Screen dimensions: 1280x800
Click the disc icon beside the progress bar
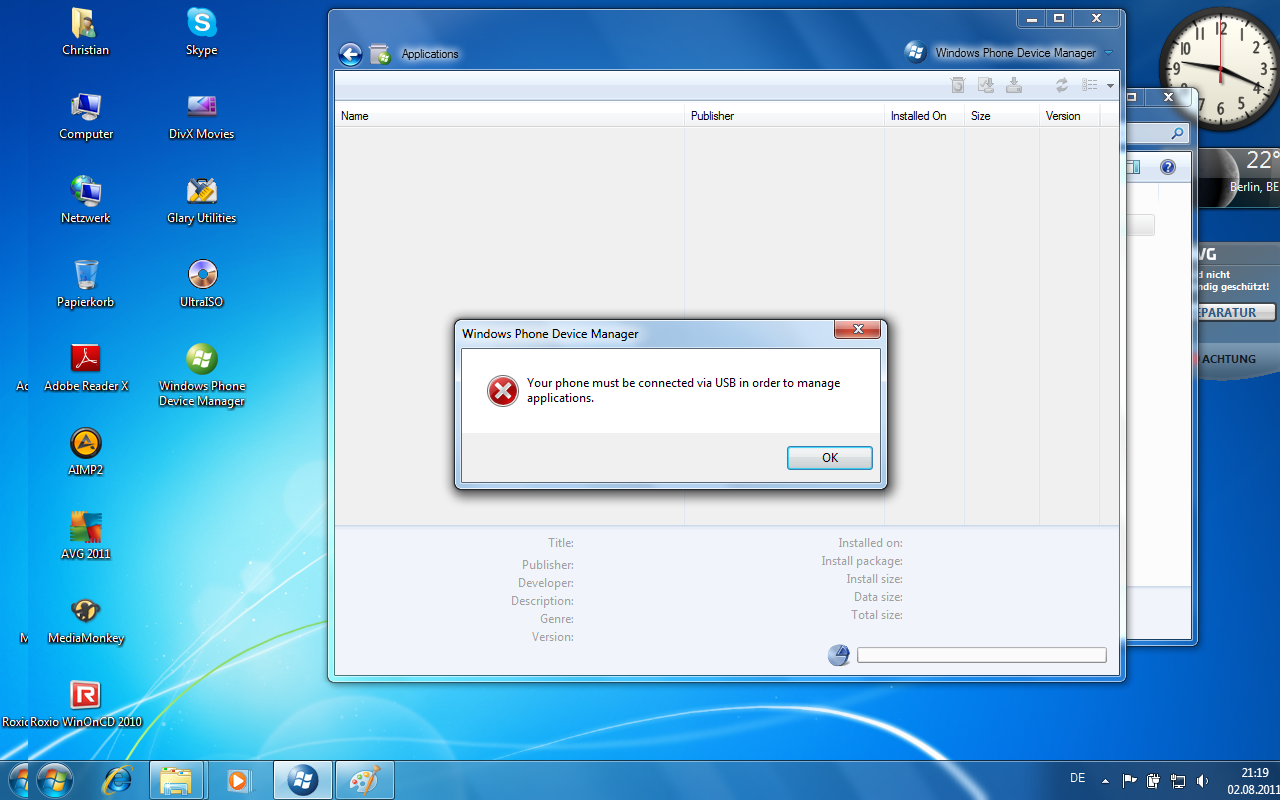pyautogui.click(x=839, y=655)
